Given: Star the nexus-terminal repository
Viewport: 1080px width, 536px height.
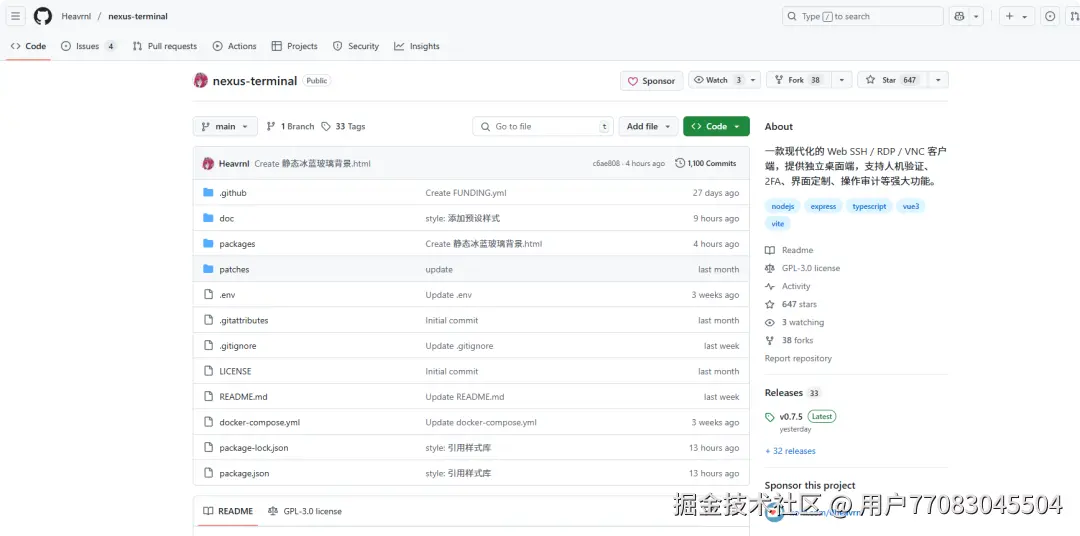Looking at the screenshot, I should click(x=892, y=80).
